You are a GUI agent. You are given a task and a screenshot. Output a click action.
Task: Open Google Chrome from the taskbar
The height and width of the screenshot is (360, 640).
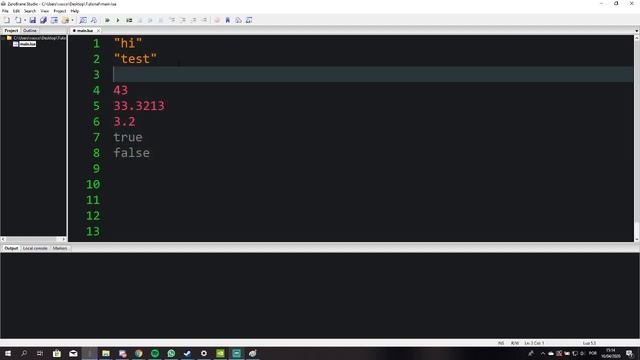[x=139, y=353]
